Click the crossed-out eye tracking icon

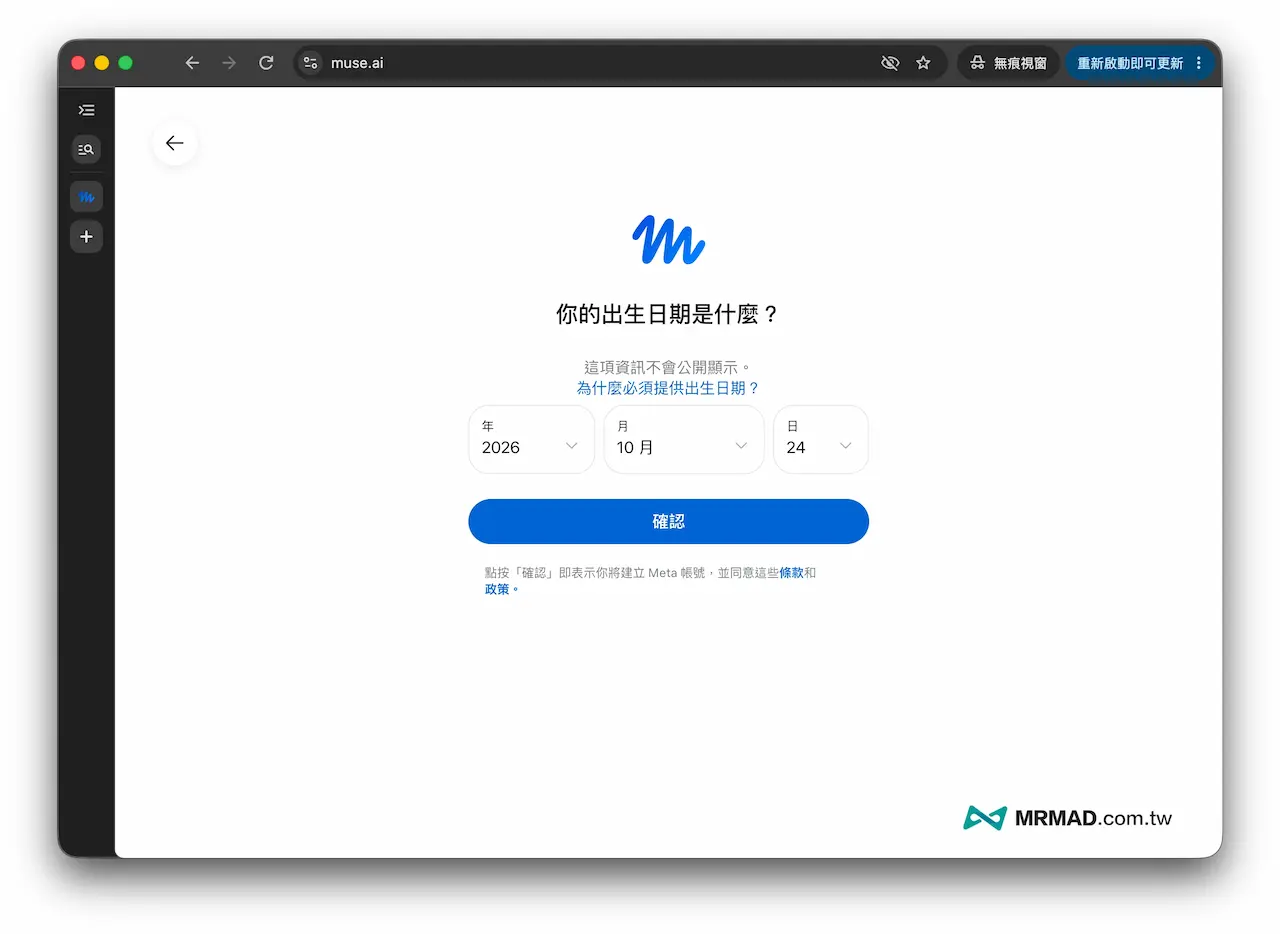coord(890,63)
